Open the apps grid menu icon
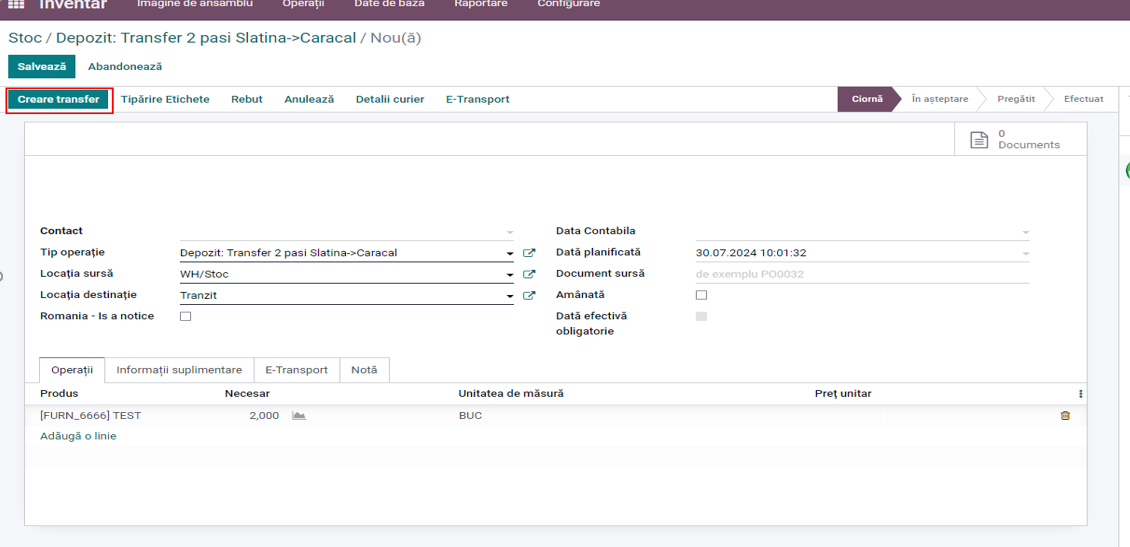Screen dimensions: 1130x547 pyautogui.click(x=16, y=4)
